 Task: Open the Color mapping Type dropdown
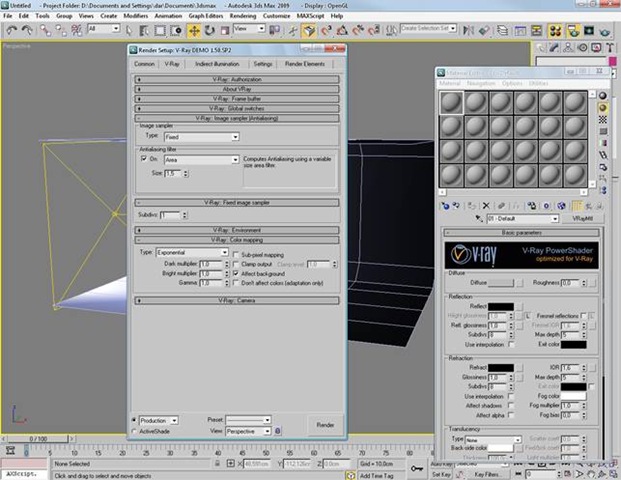click(192, 253)
